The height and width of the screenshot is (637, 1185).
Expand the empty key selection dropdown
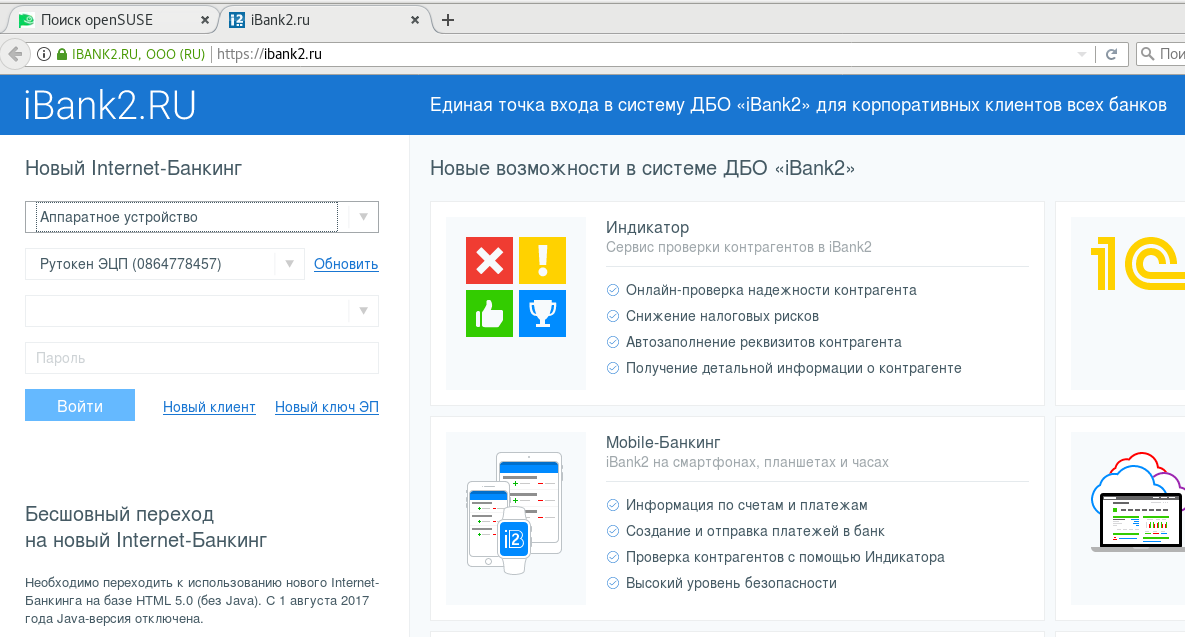click(363, 311)
